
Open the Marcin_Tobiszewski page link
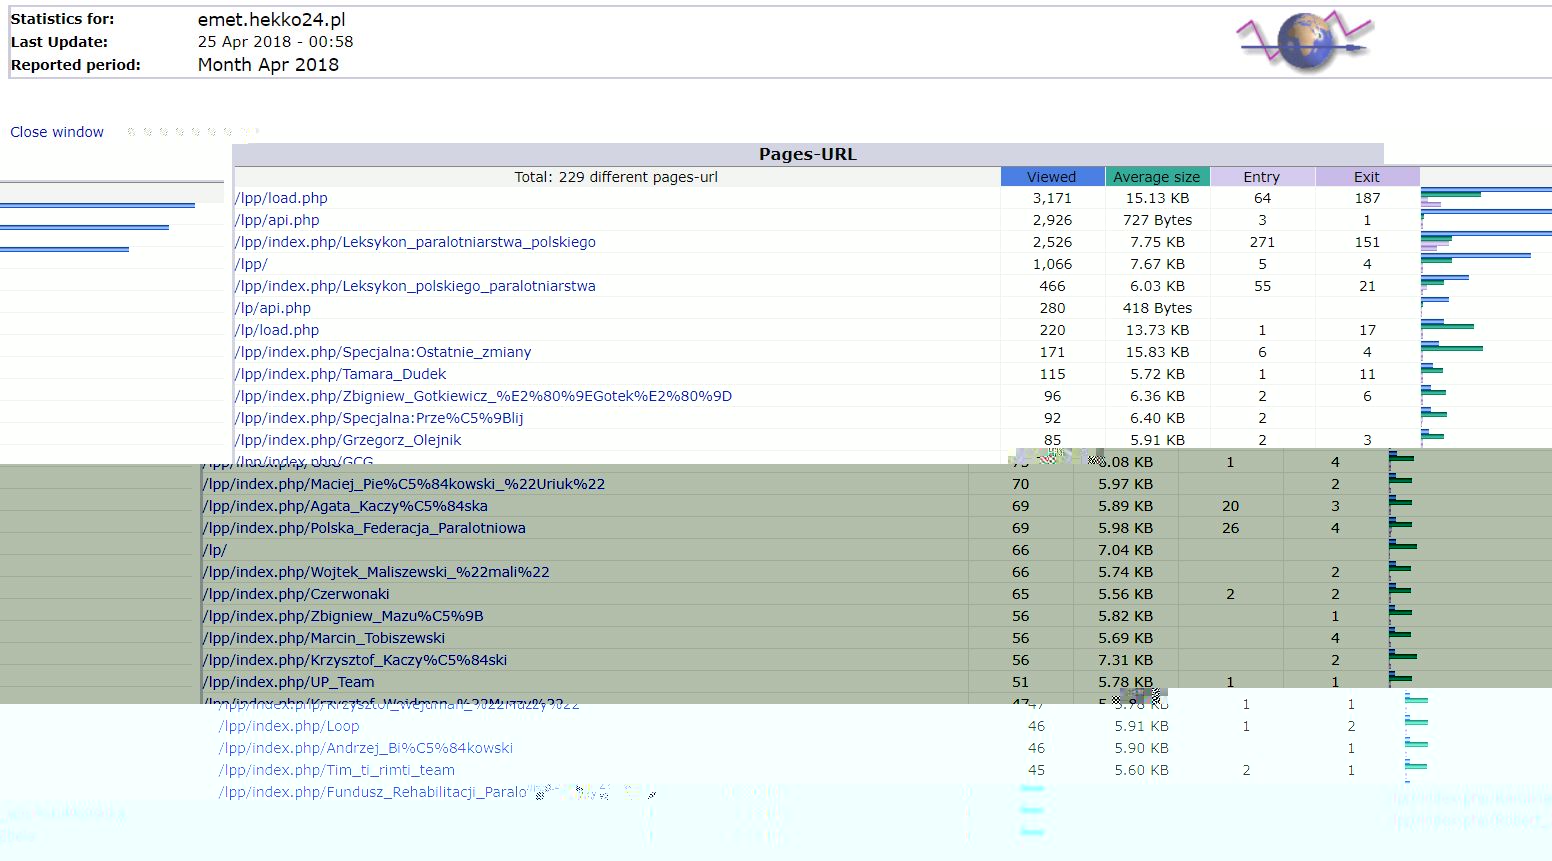[324, 638]
